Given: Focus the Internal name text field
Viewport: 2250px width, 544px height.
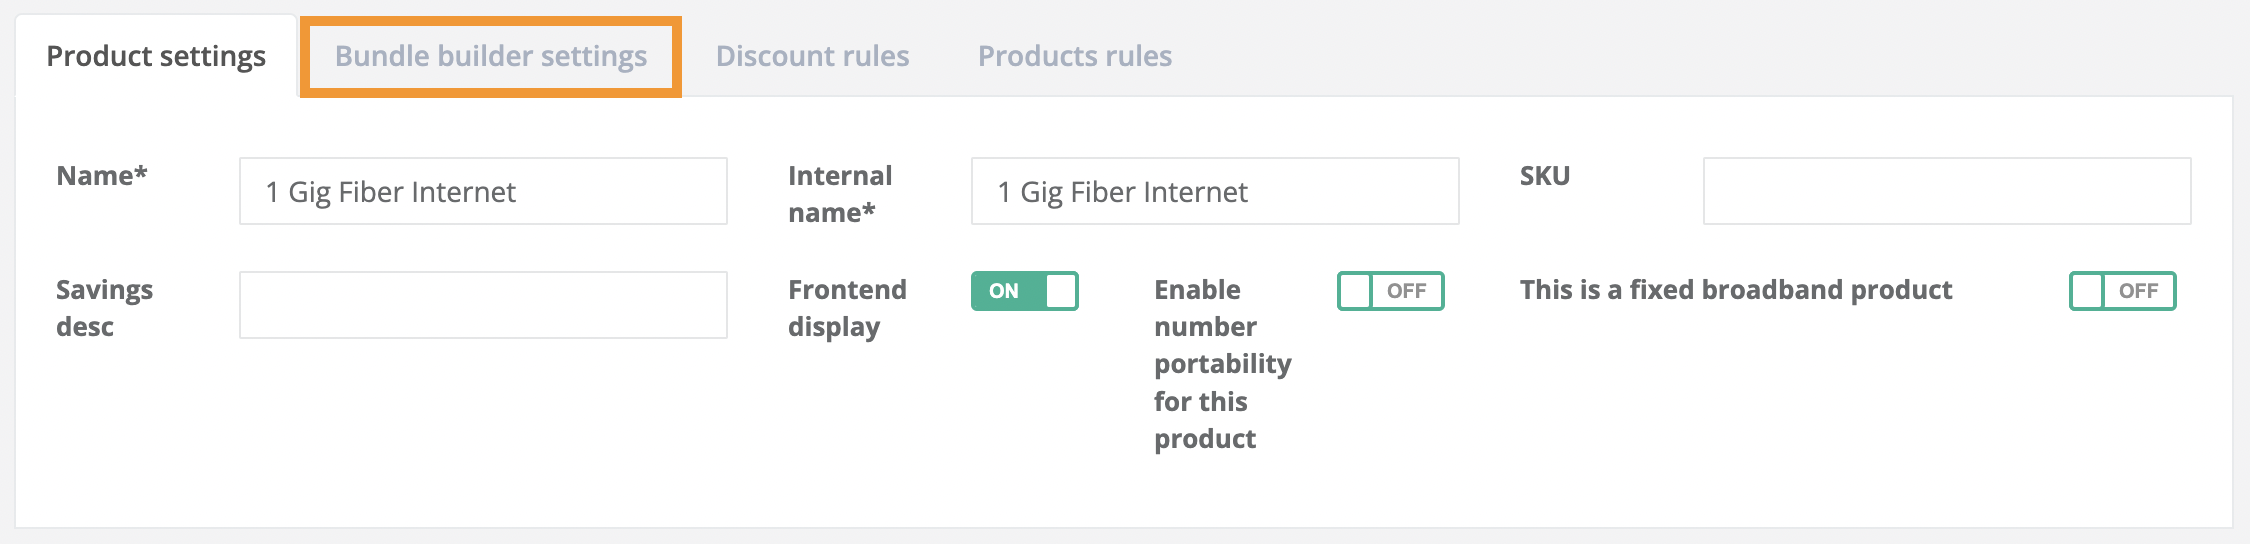Looking at the screenshot, I should point(1214,191).
